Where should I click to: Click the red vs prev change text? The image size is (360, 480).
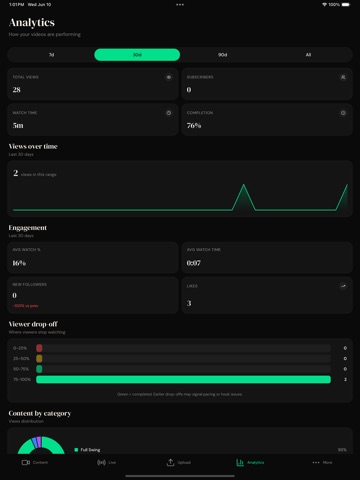pos(25,306)
